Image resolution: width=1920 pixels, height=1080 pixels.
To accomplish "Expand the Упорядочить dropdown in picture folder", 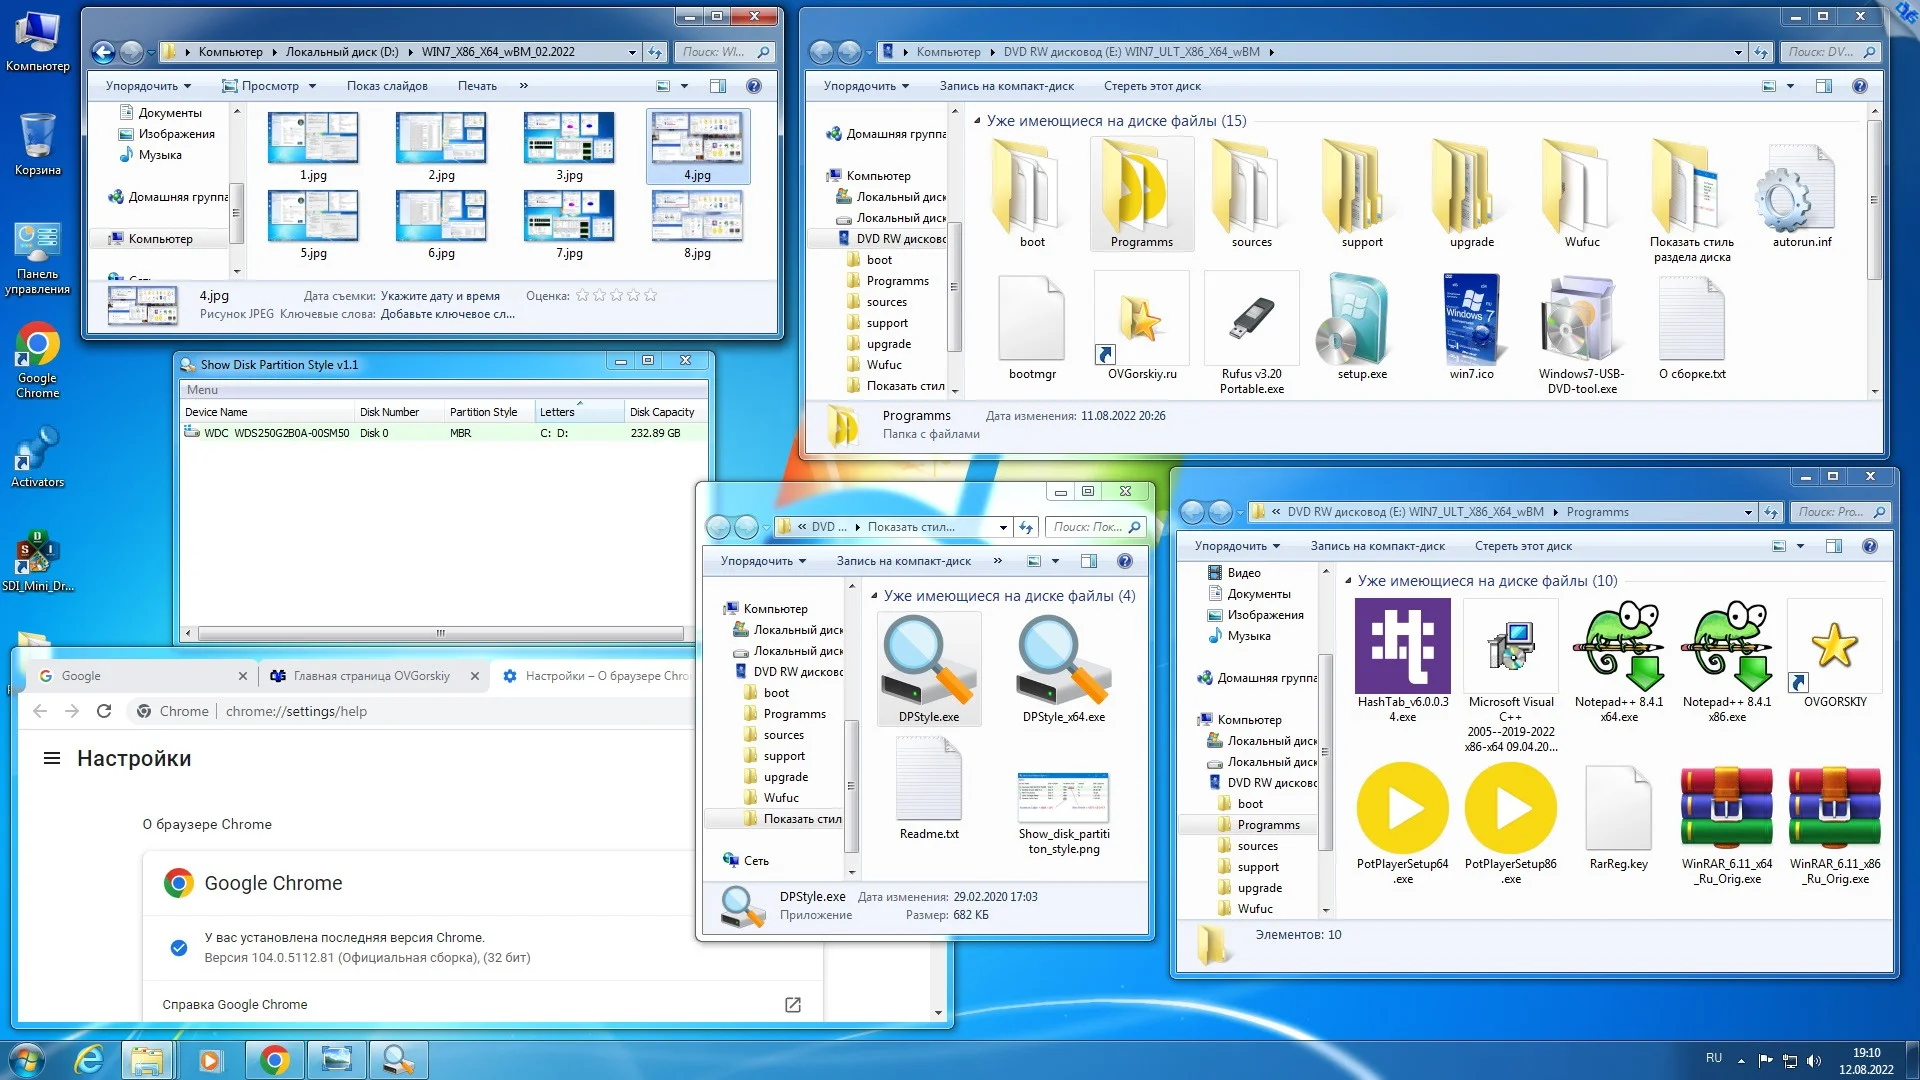I will pos(147,86).
